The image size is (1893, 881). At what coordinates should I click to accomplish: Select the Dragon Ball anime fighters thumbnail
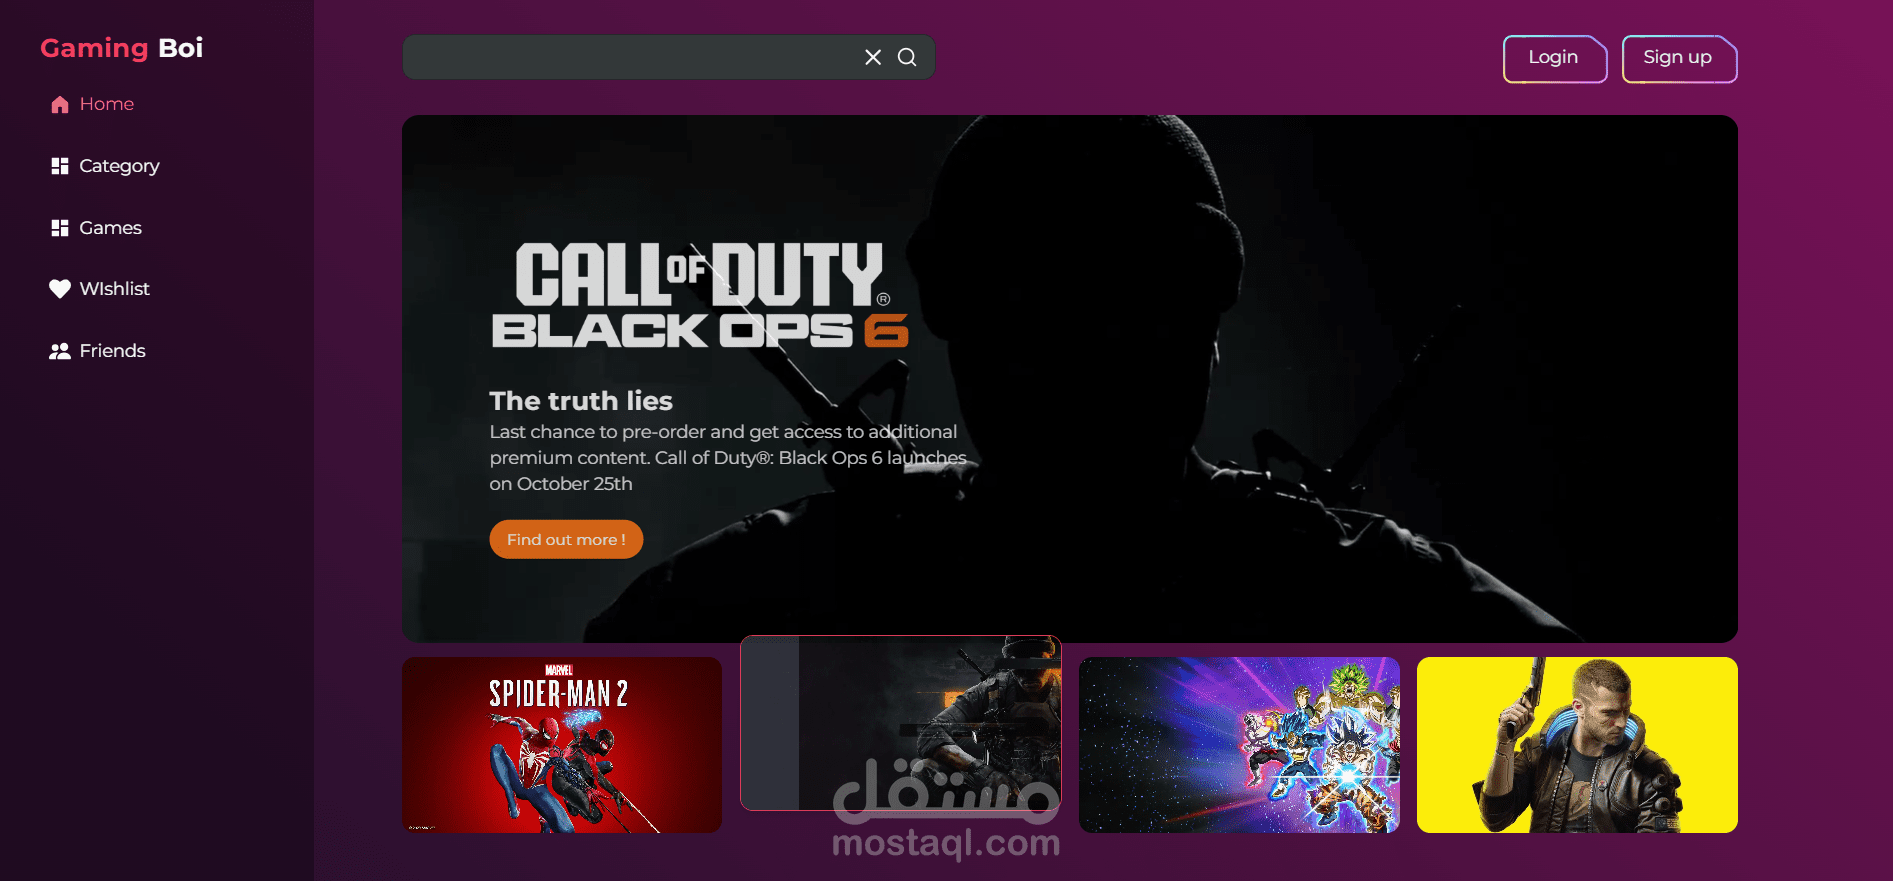1239,745
